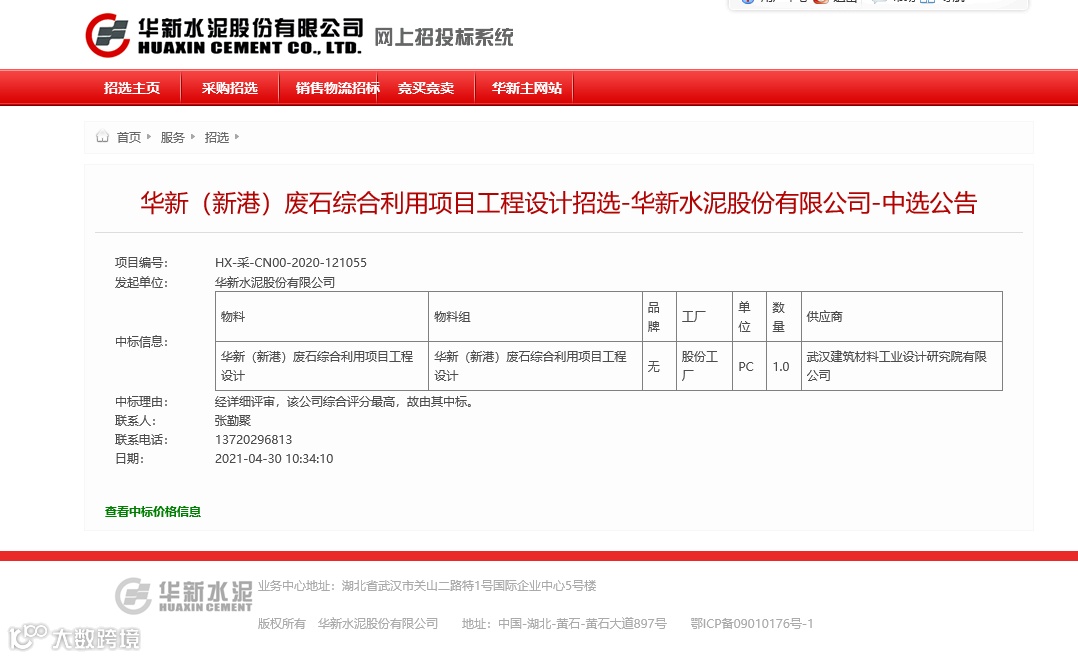Click the 单位 column header
The width and height of the screenshot is (1078, 658).
(749, 317)
